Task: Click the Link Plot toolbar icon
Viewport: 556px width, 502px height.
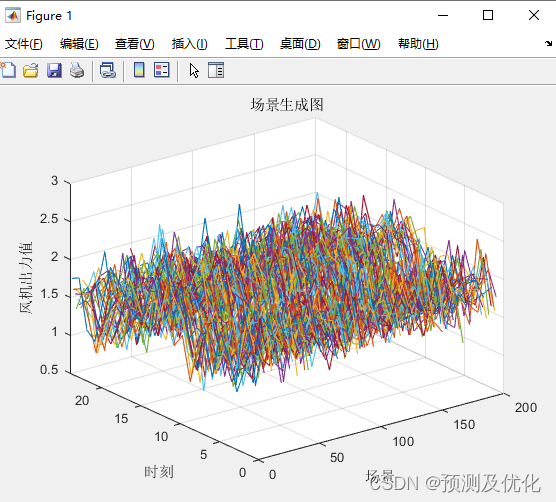Action: click(x=108, y=70)
